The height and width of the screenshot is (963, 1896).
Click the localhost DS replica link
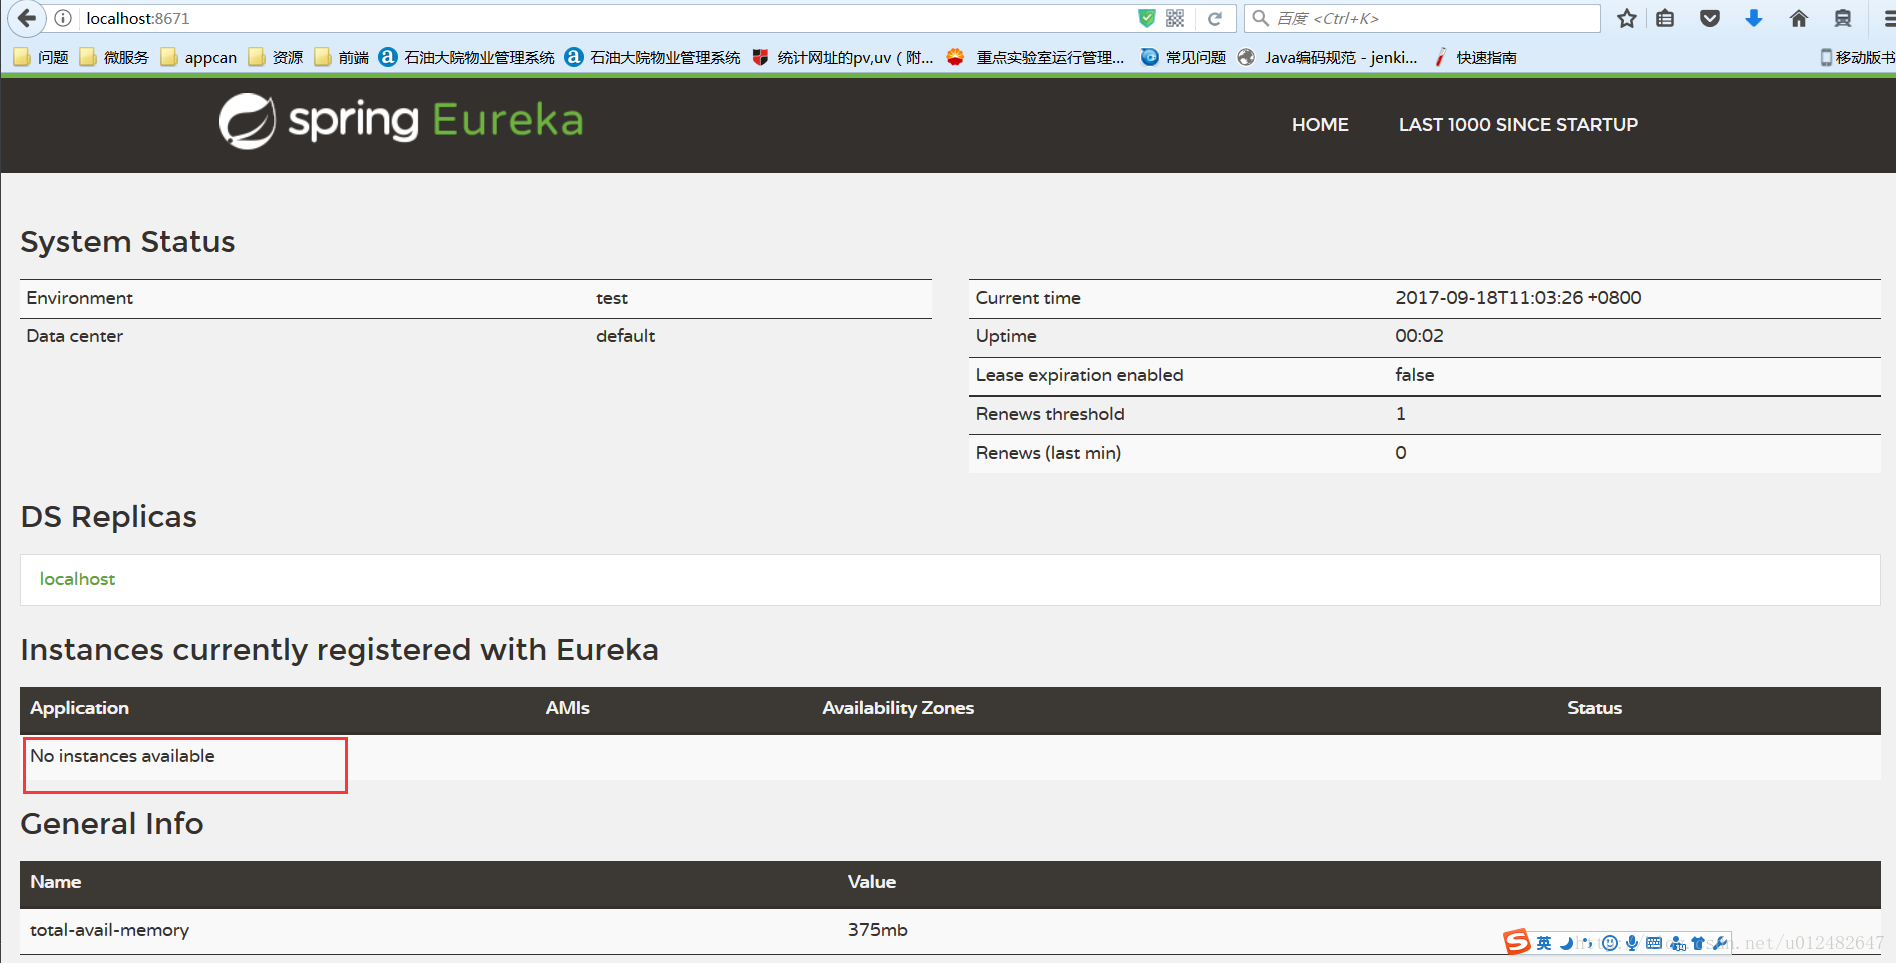tap(77, 579)
